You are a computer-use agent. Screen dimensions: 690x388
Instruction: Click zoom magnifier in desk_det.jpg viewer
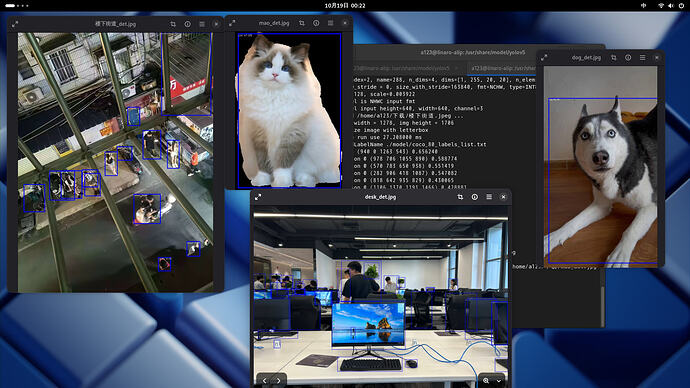(486, 381)
